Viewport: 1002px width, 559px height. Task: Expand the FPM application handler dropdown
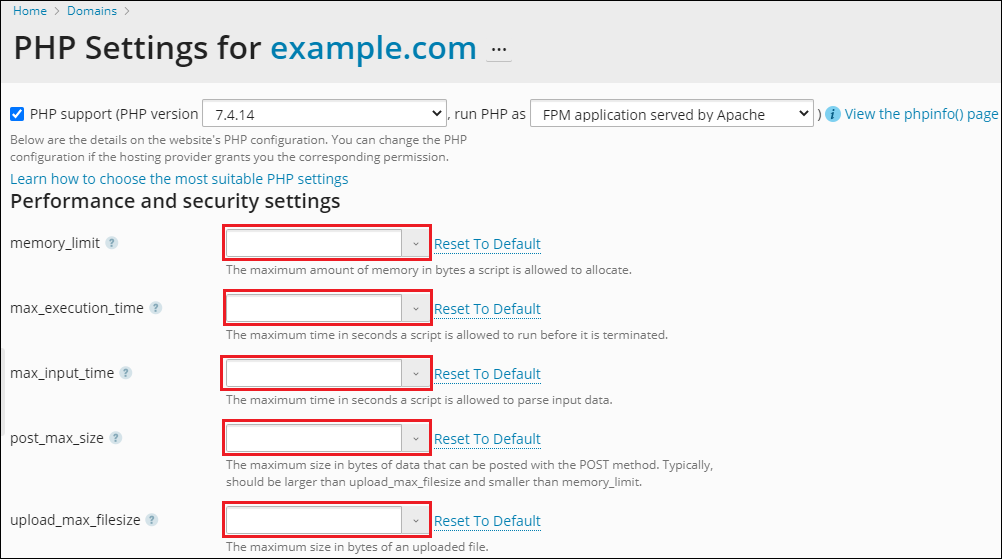(x=671, y=114)
